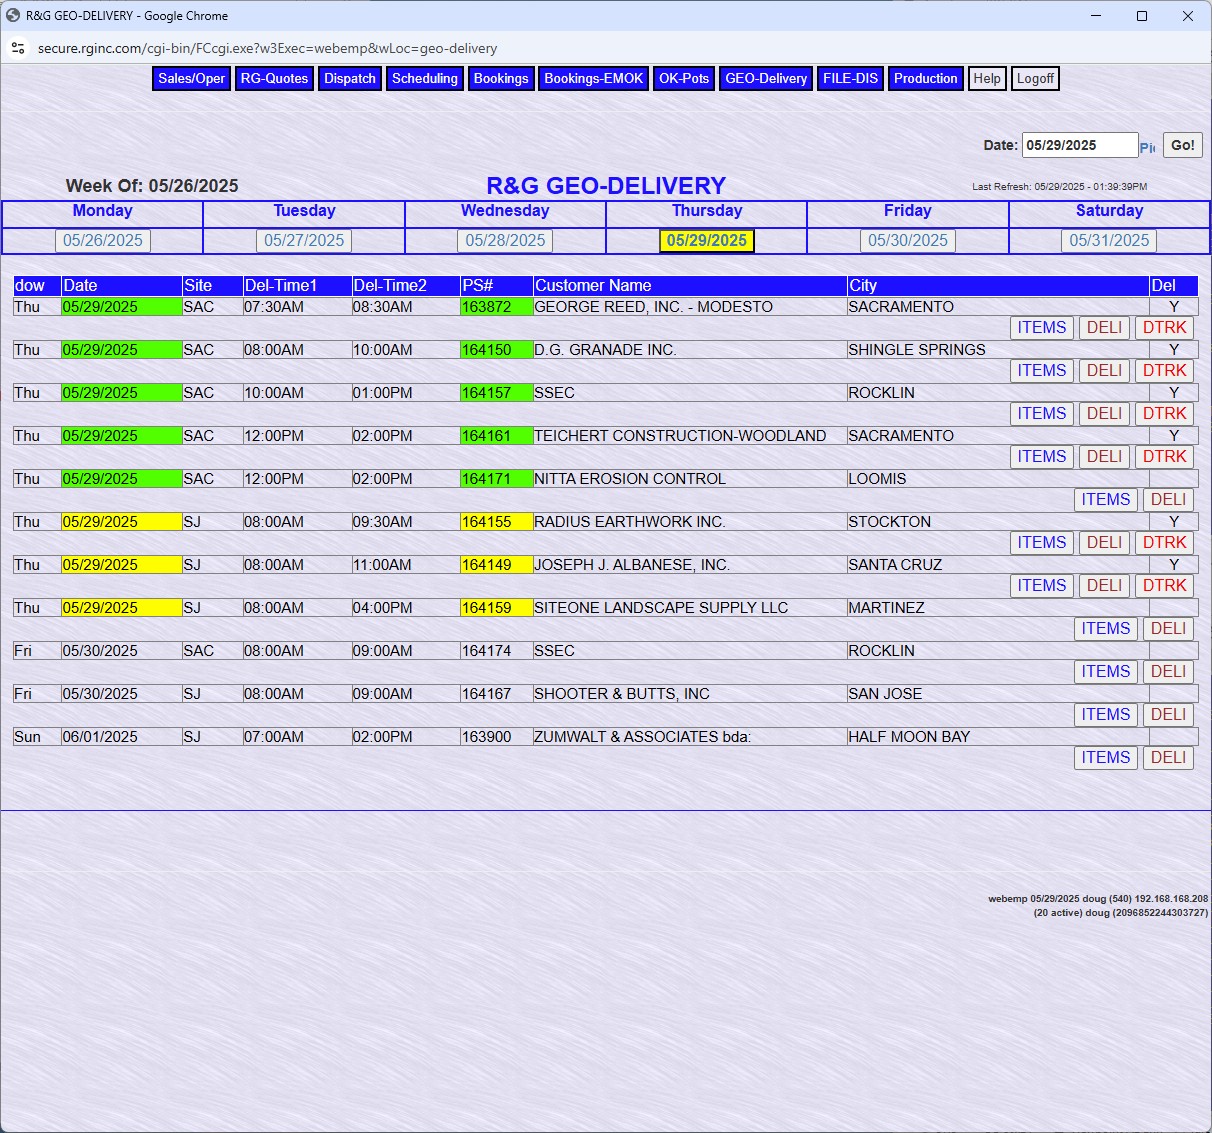Image resolution: width=1212 pixels, height=1133 pixels.
Task: Open the site information icon in address bar
Action: click(x=17, y=48)
